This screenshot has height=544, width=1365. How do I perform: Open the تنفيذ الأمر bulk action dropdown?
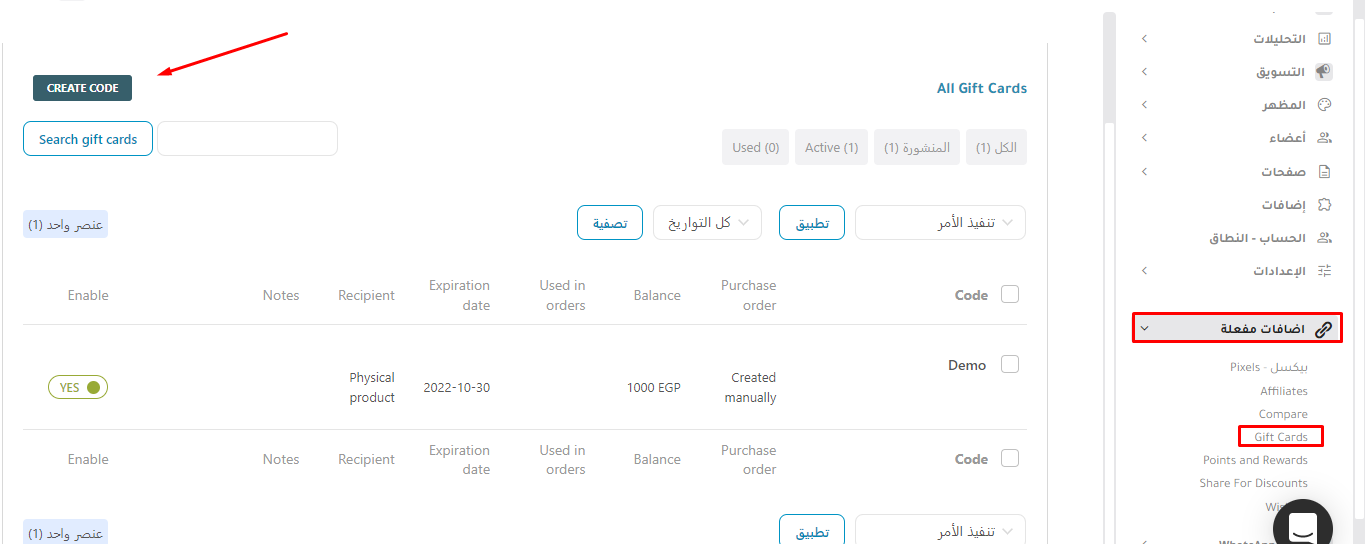click(x=940, y=223)
